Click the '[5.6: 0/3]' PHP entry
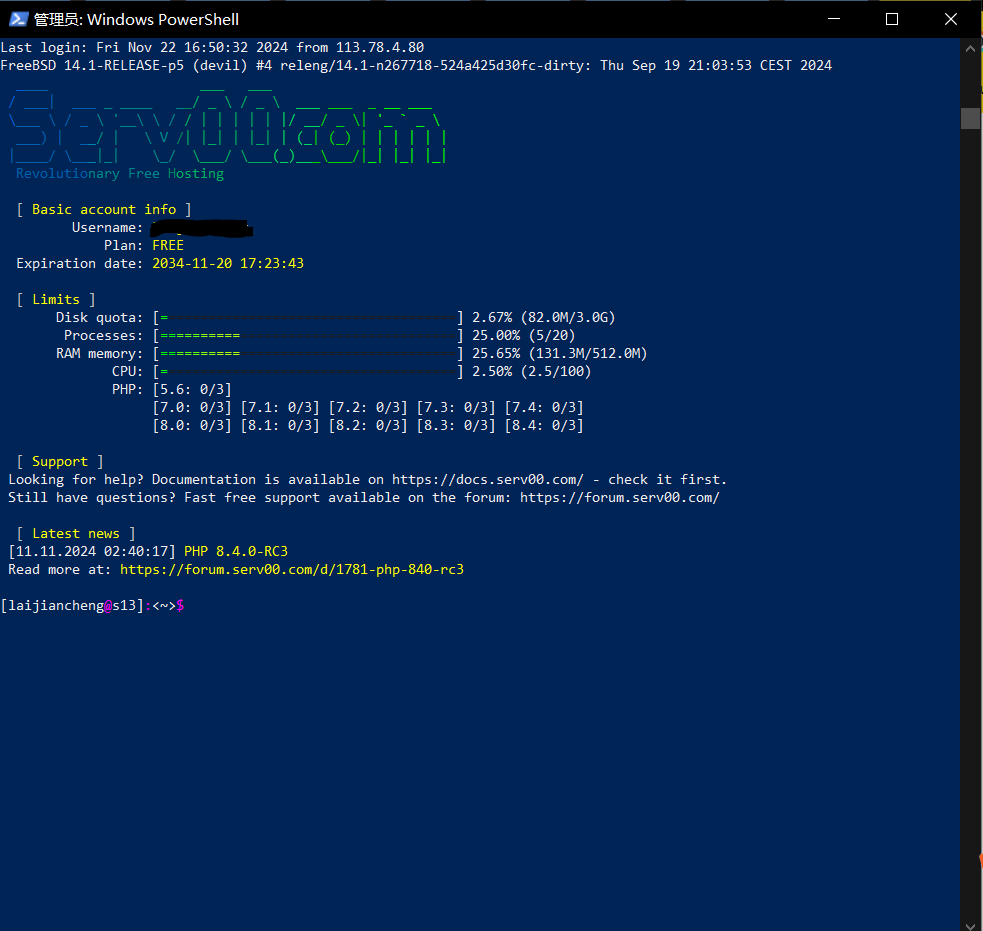 [x=192, y=390]
